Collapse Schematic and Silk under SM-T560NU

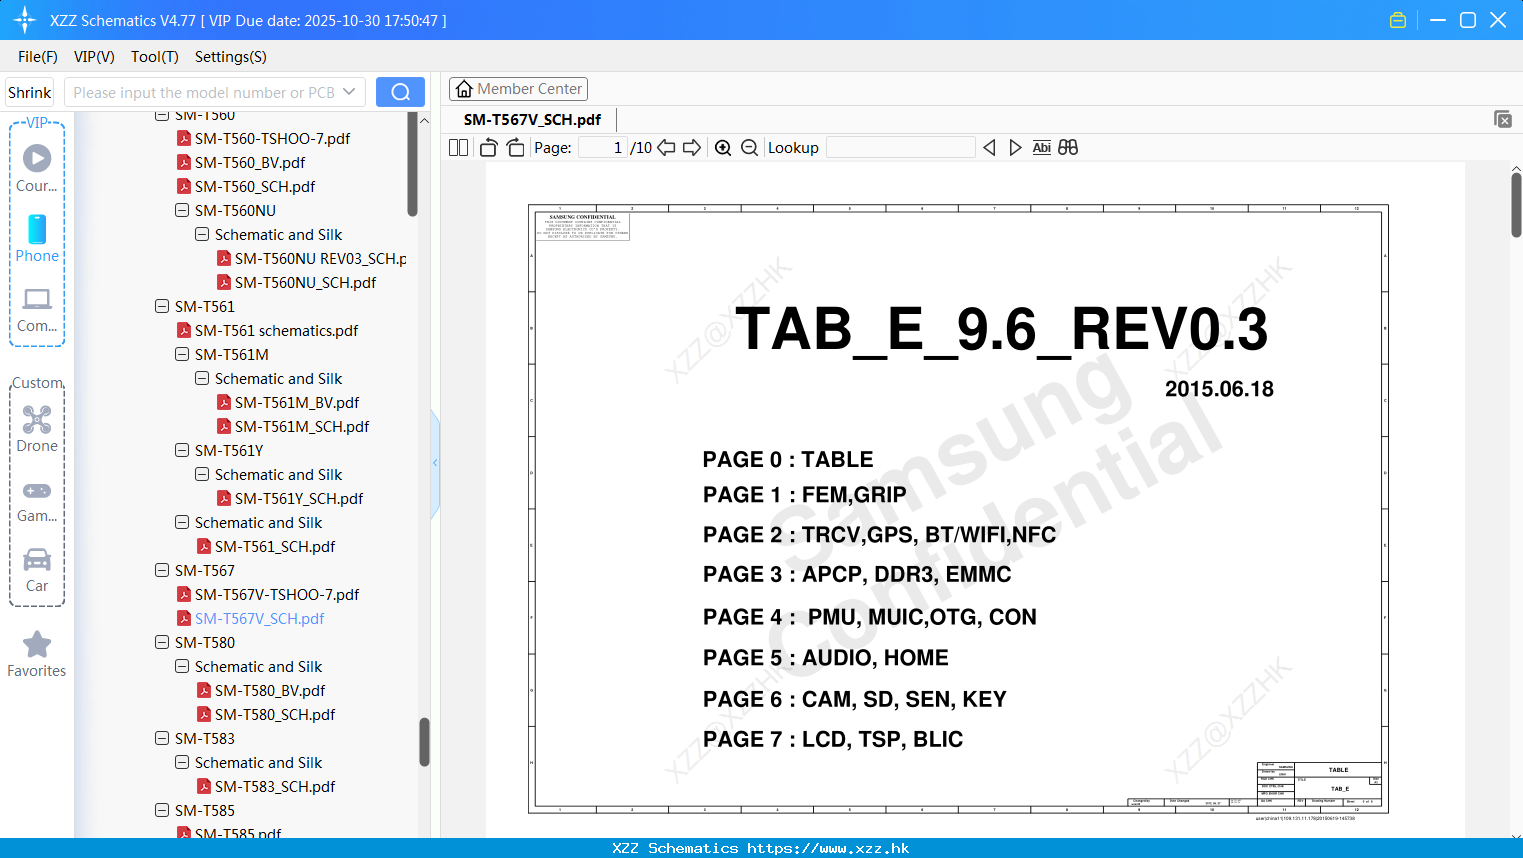point(202,234)
